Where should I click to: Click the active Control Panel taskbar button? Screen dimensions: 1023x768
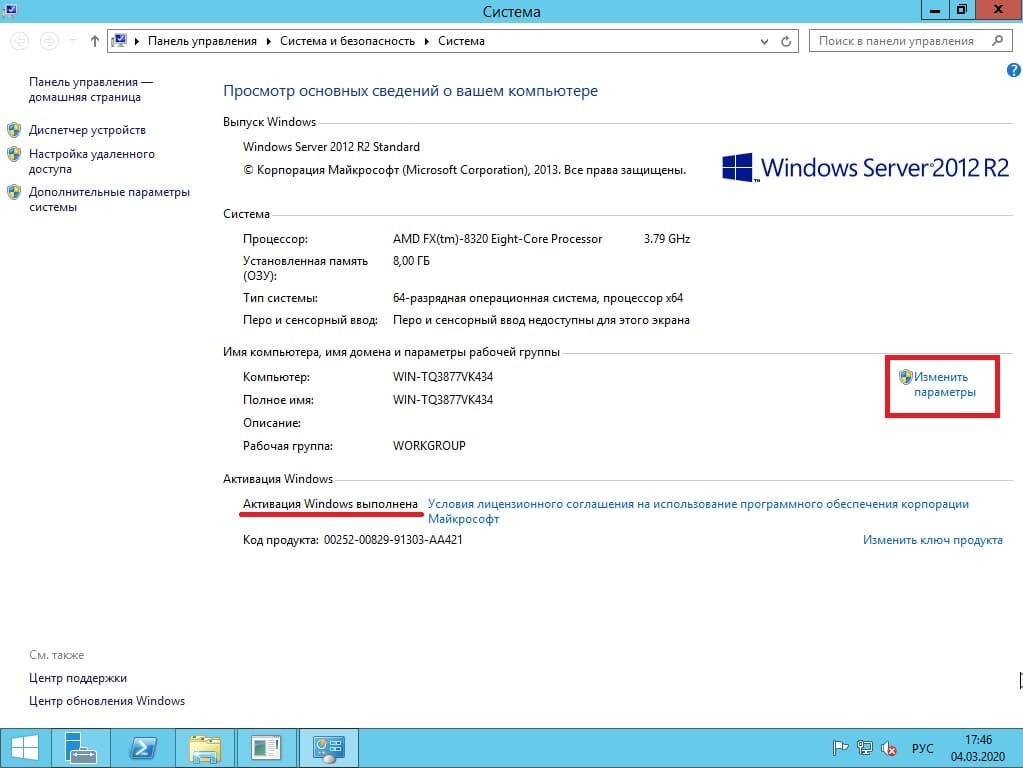(328, 748)
